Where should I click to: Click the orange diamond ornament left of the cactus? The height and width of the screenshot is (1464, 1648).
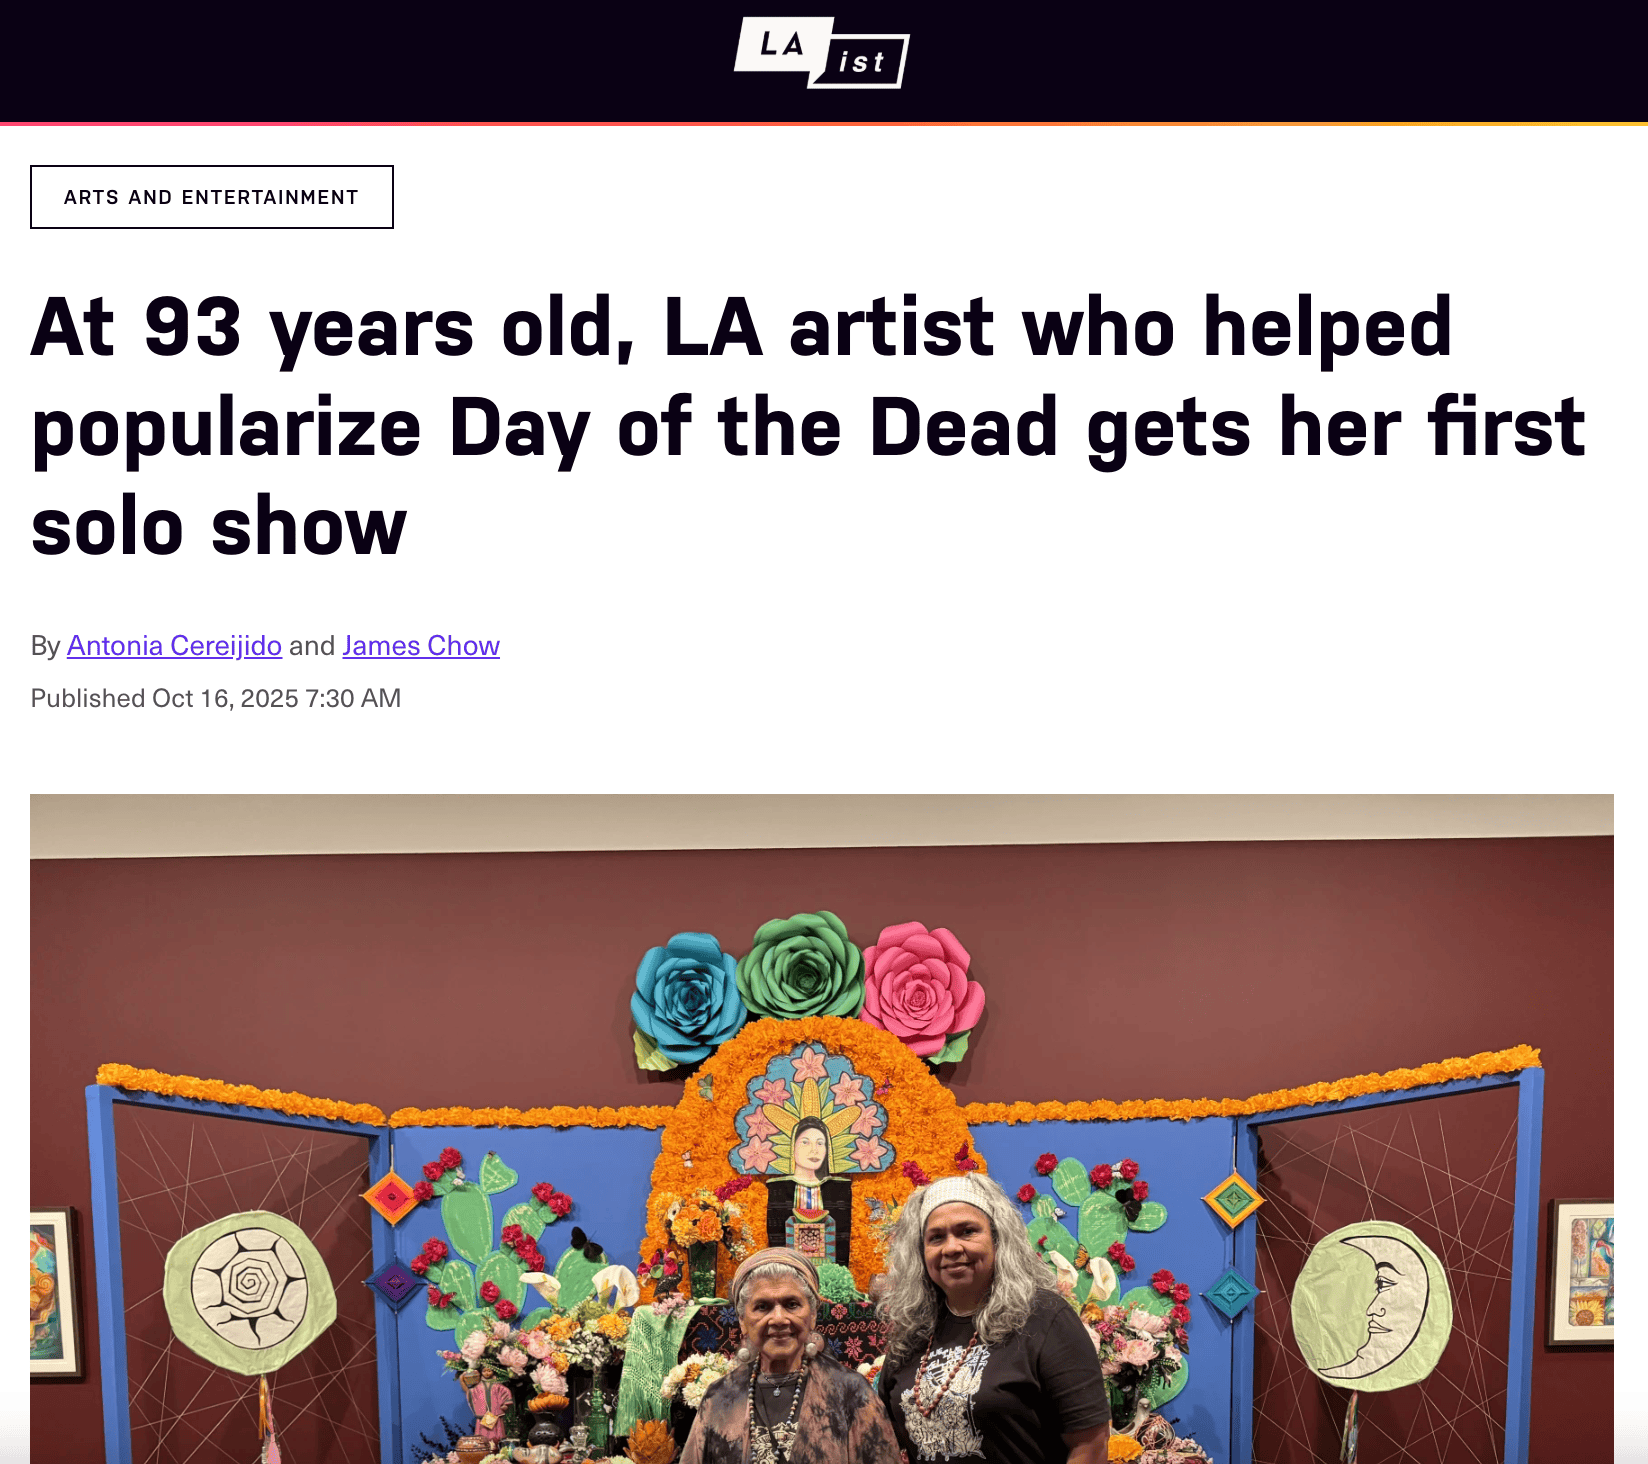(x=391, y=1195)
